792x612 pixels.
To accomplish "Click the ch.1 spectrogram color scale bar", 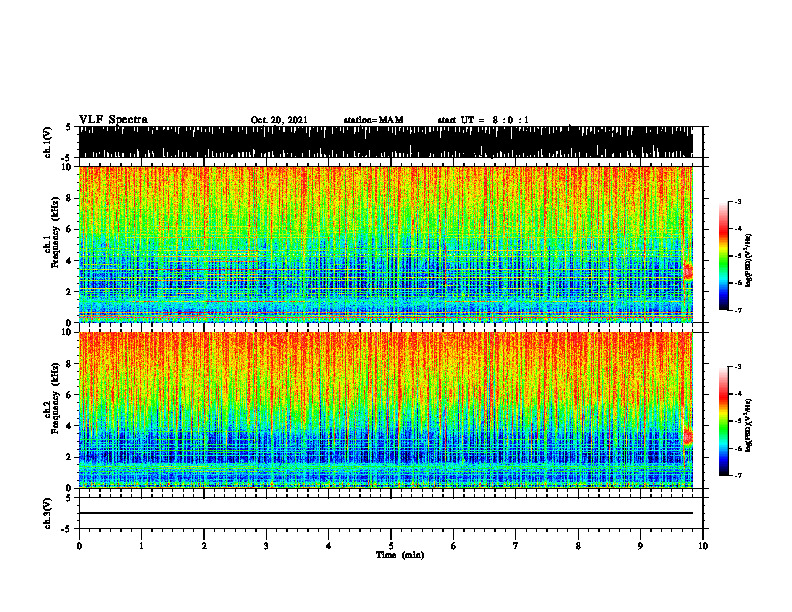I will coord(724,256).
